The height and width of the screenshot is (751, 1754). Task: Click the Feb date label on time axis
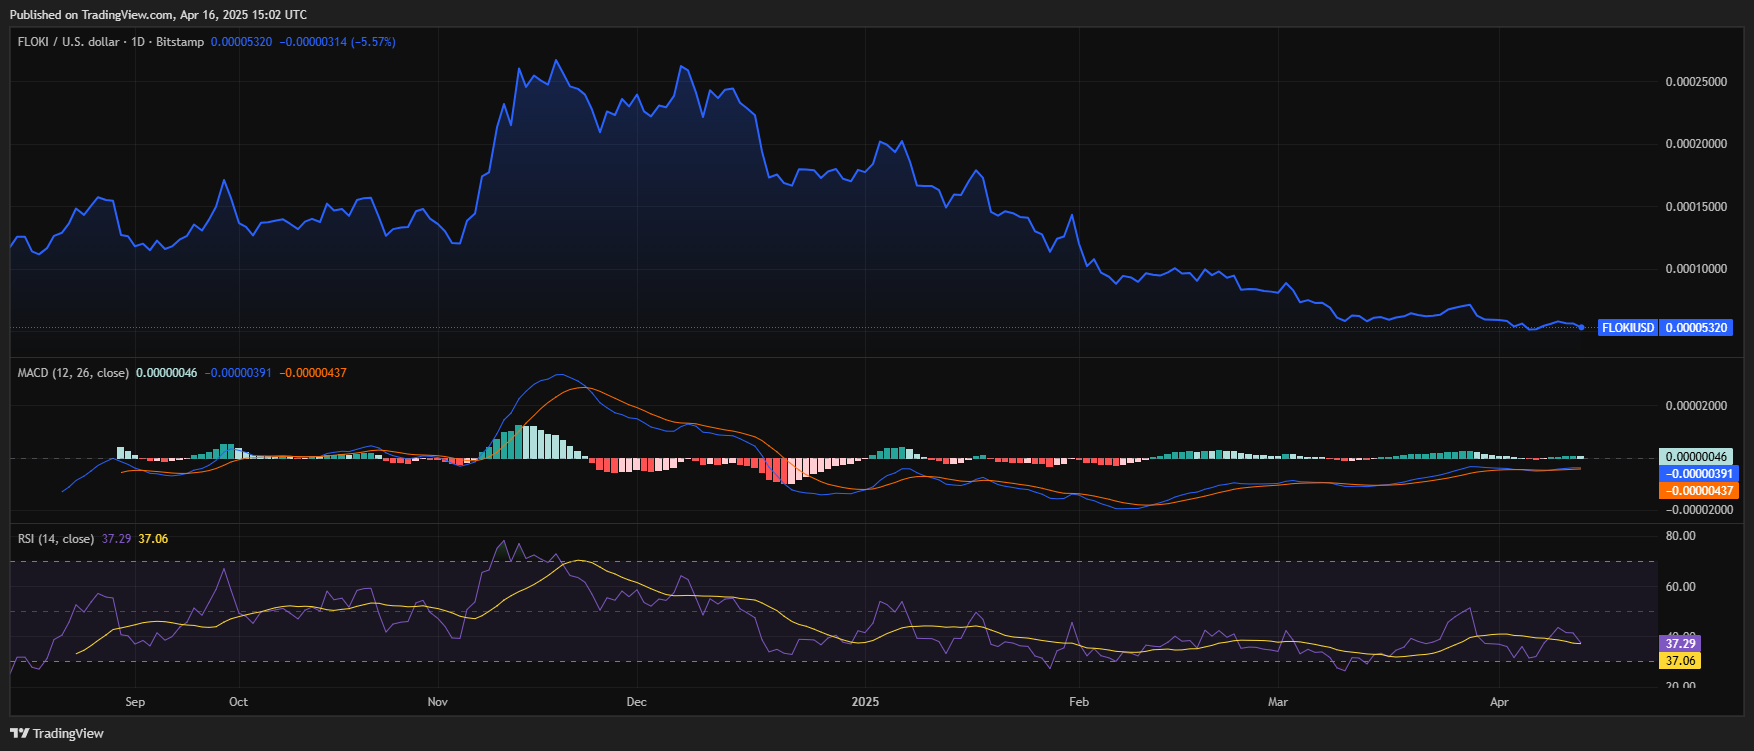pyautogui.click(x=1078, y=702)
